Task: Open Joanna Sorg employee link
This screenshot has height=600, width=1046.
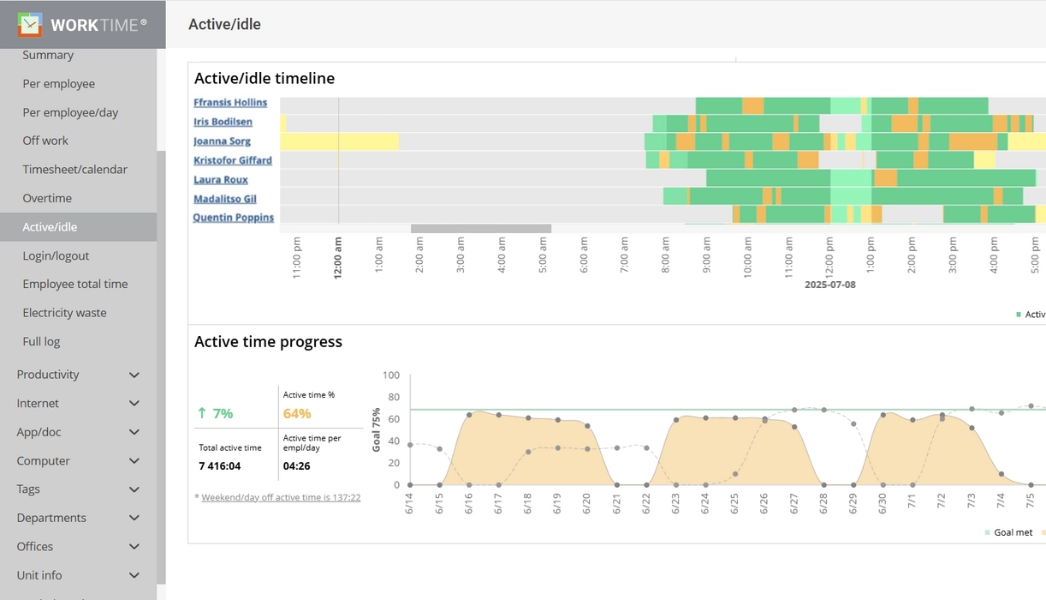Action: point(222,141)
